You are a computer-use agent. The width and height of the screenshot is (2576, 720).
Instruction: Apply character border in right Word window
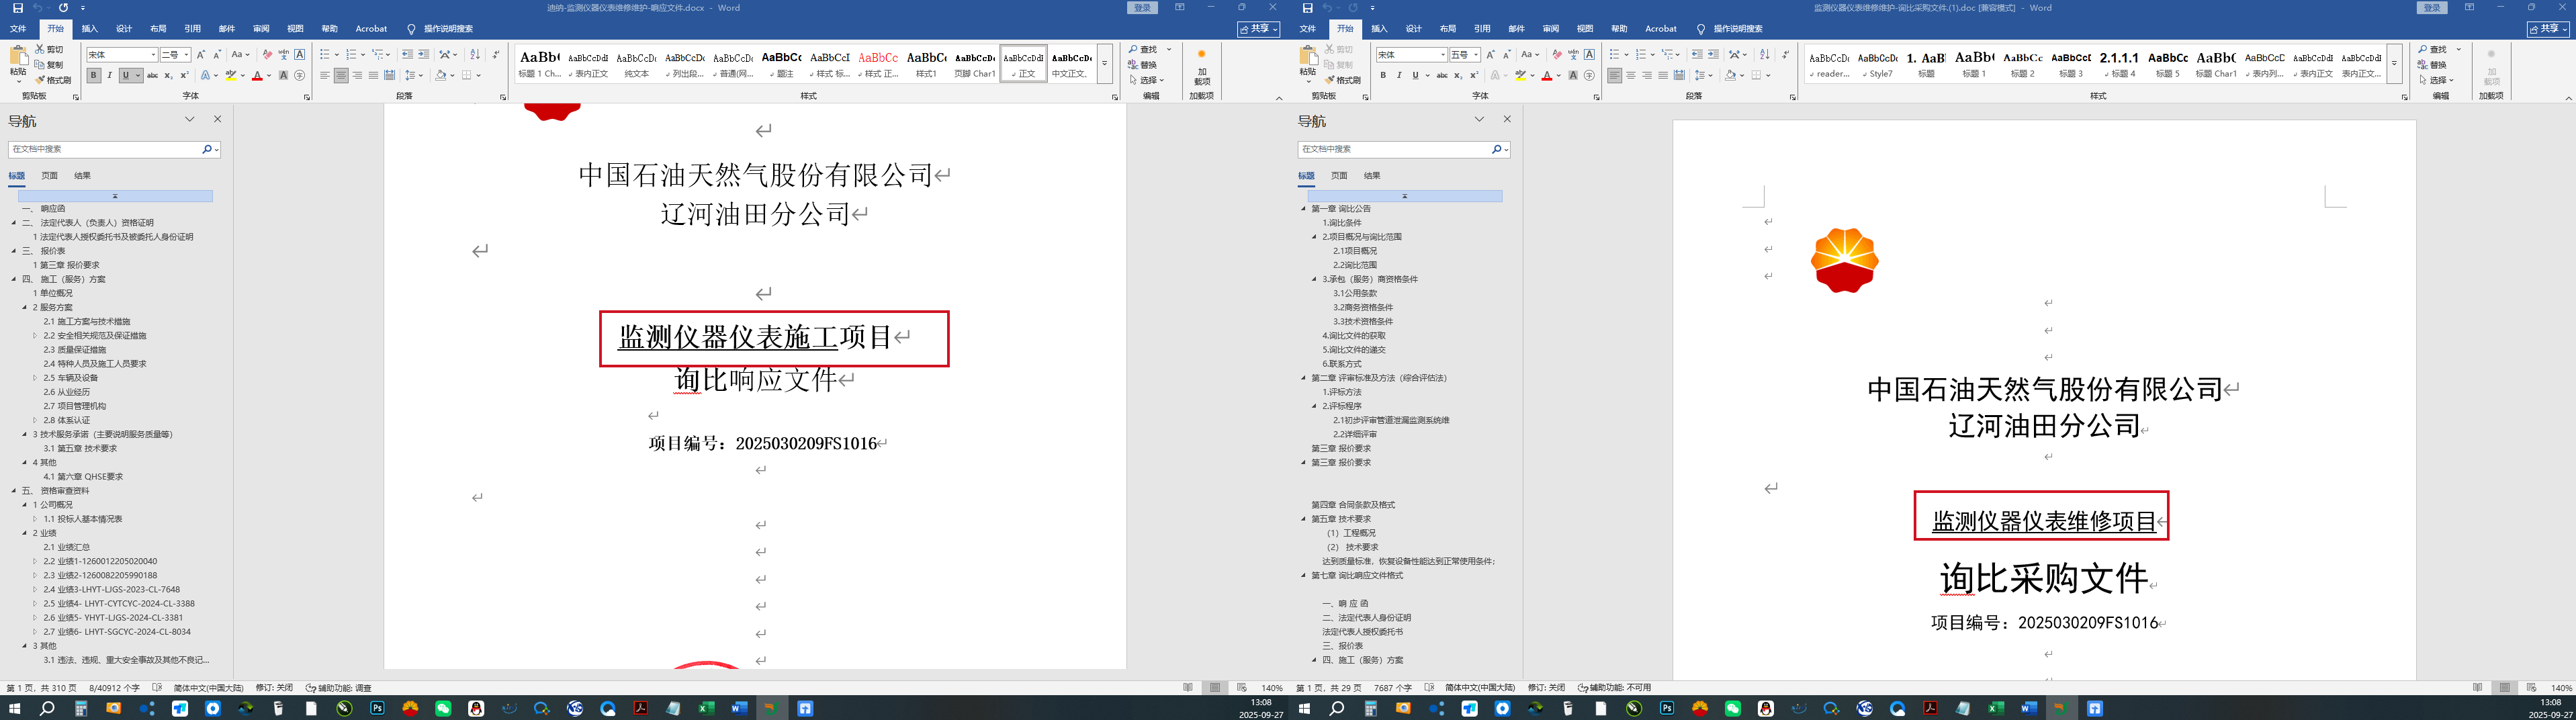pos(1589,54)
